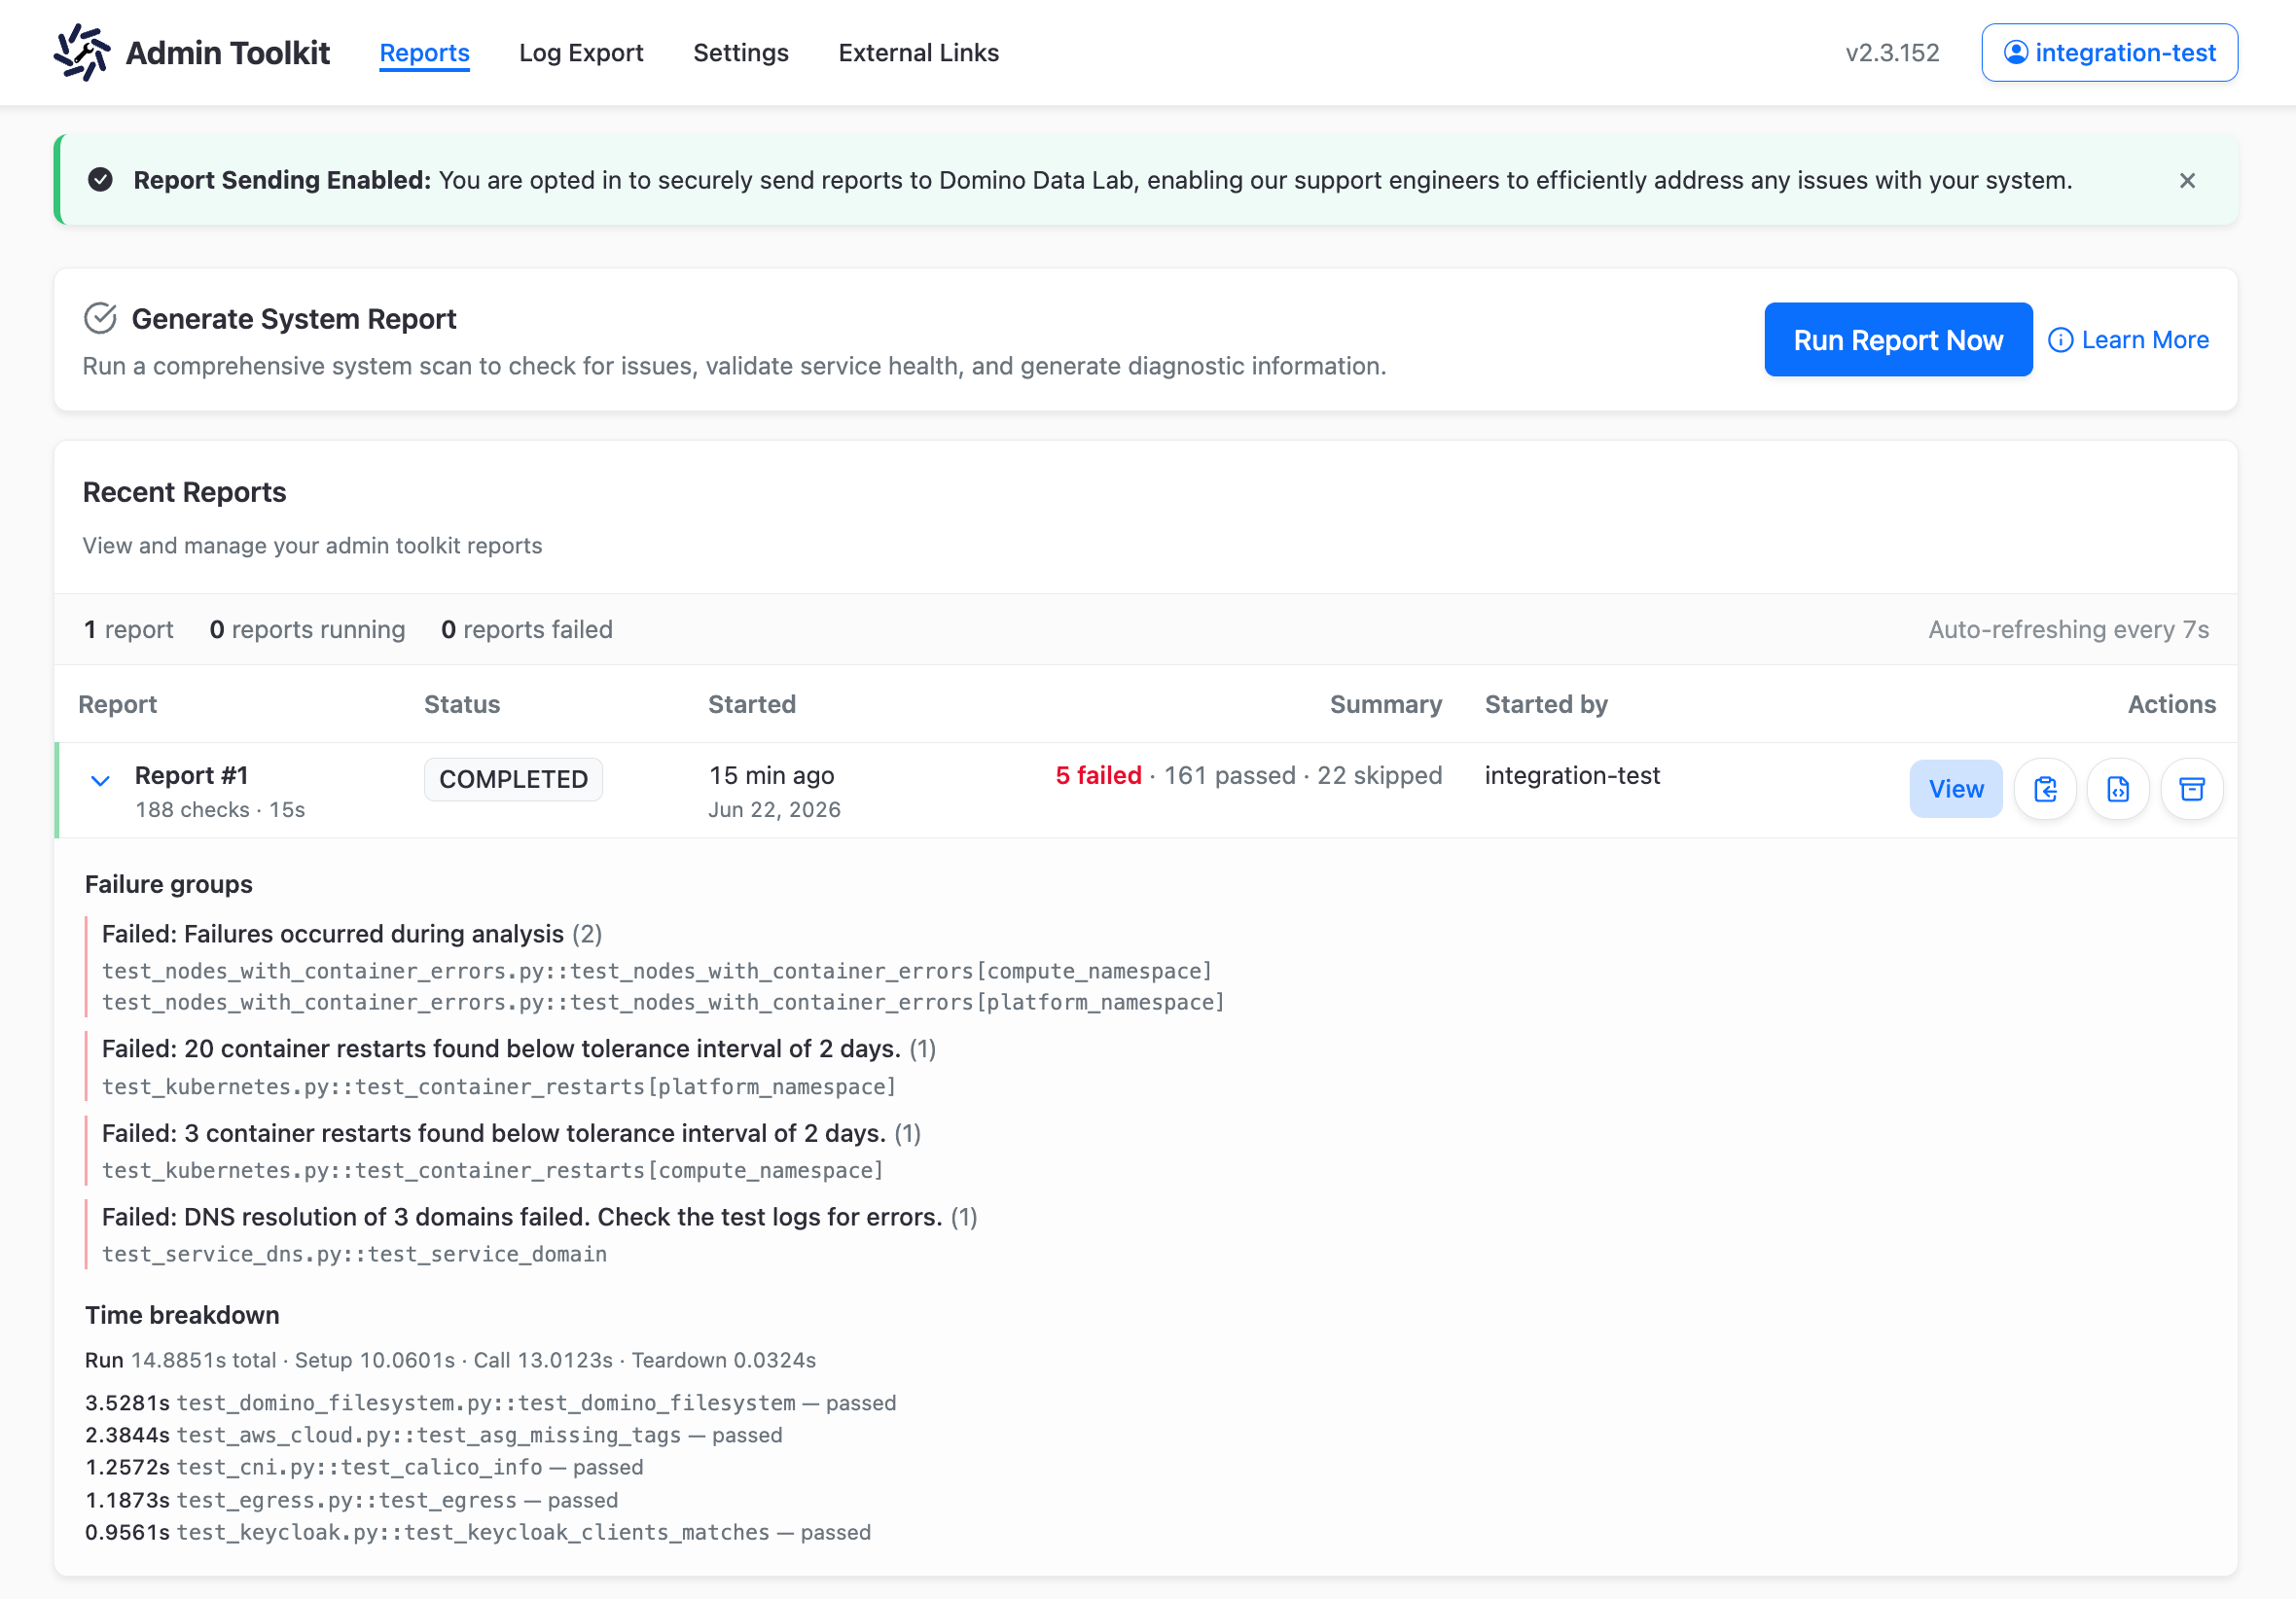Open the integration-test user menu

pyautogui.click(x=2109, y=52)
